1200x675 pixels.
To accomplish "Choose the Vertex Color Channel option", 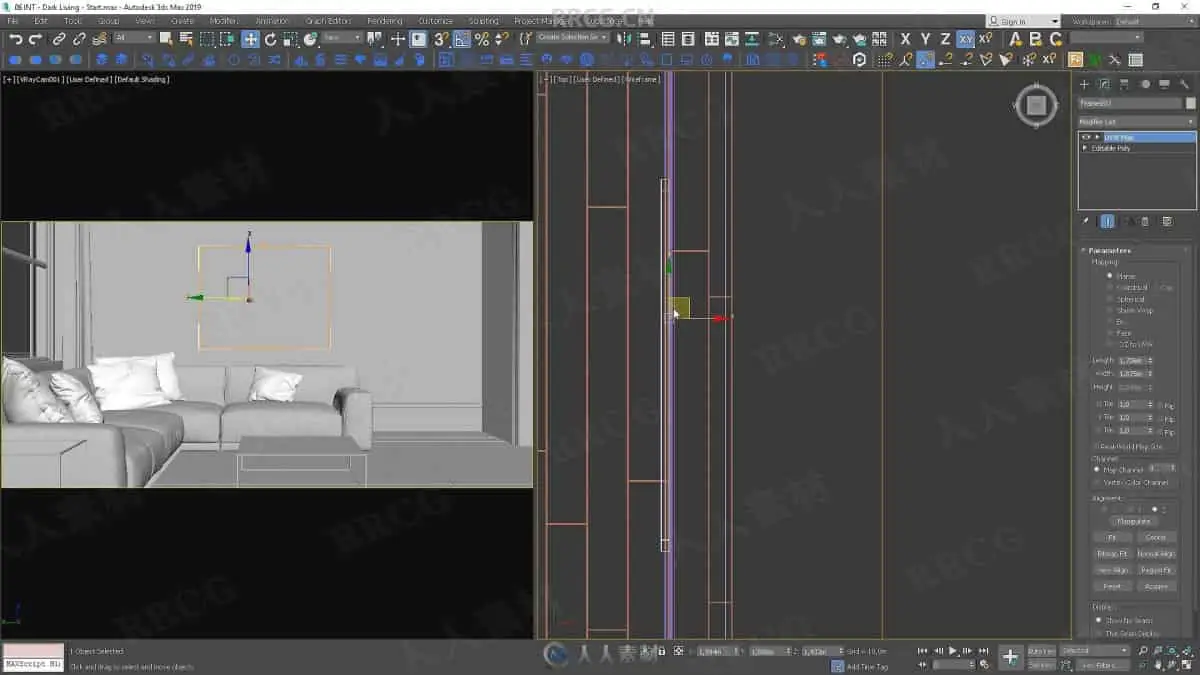I will tap(1097, 482).
